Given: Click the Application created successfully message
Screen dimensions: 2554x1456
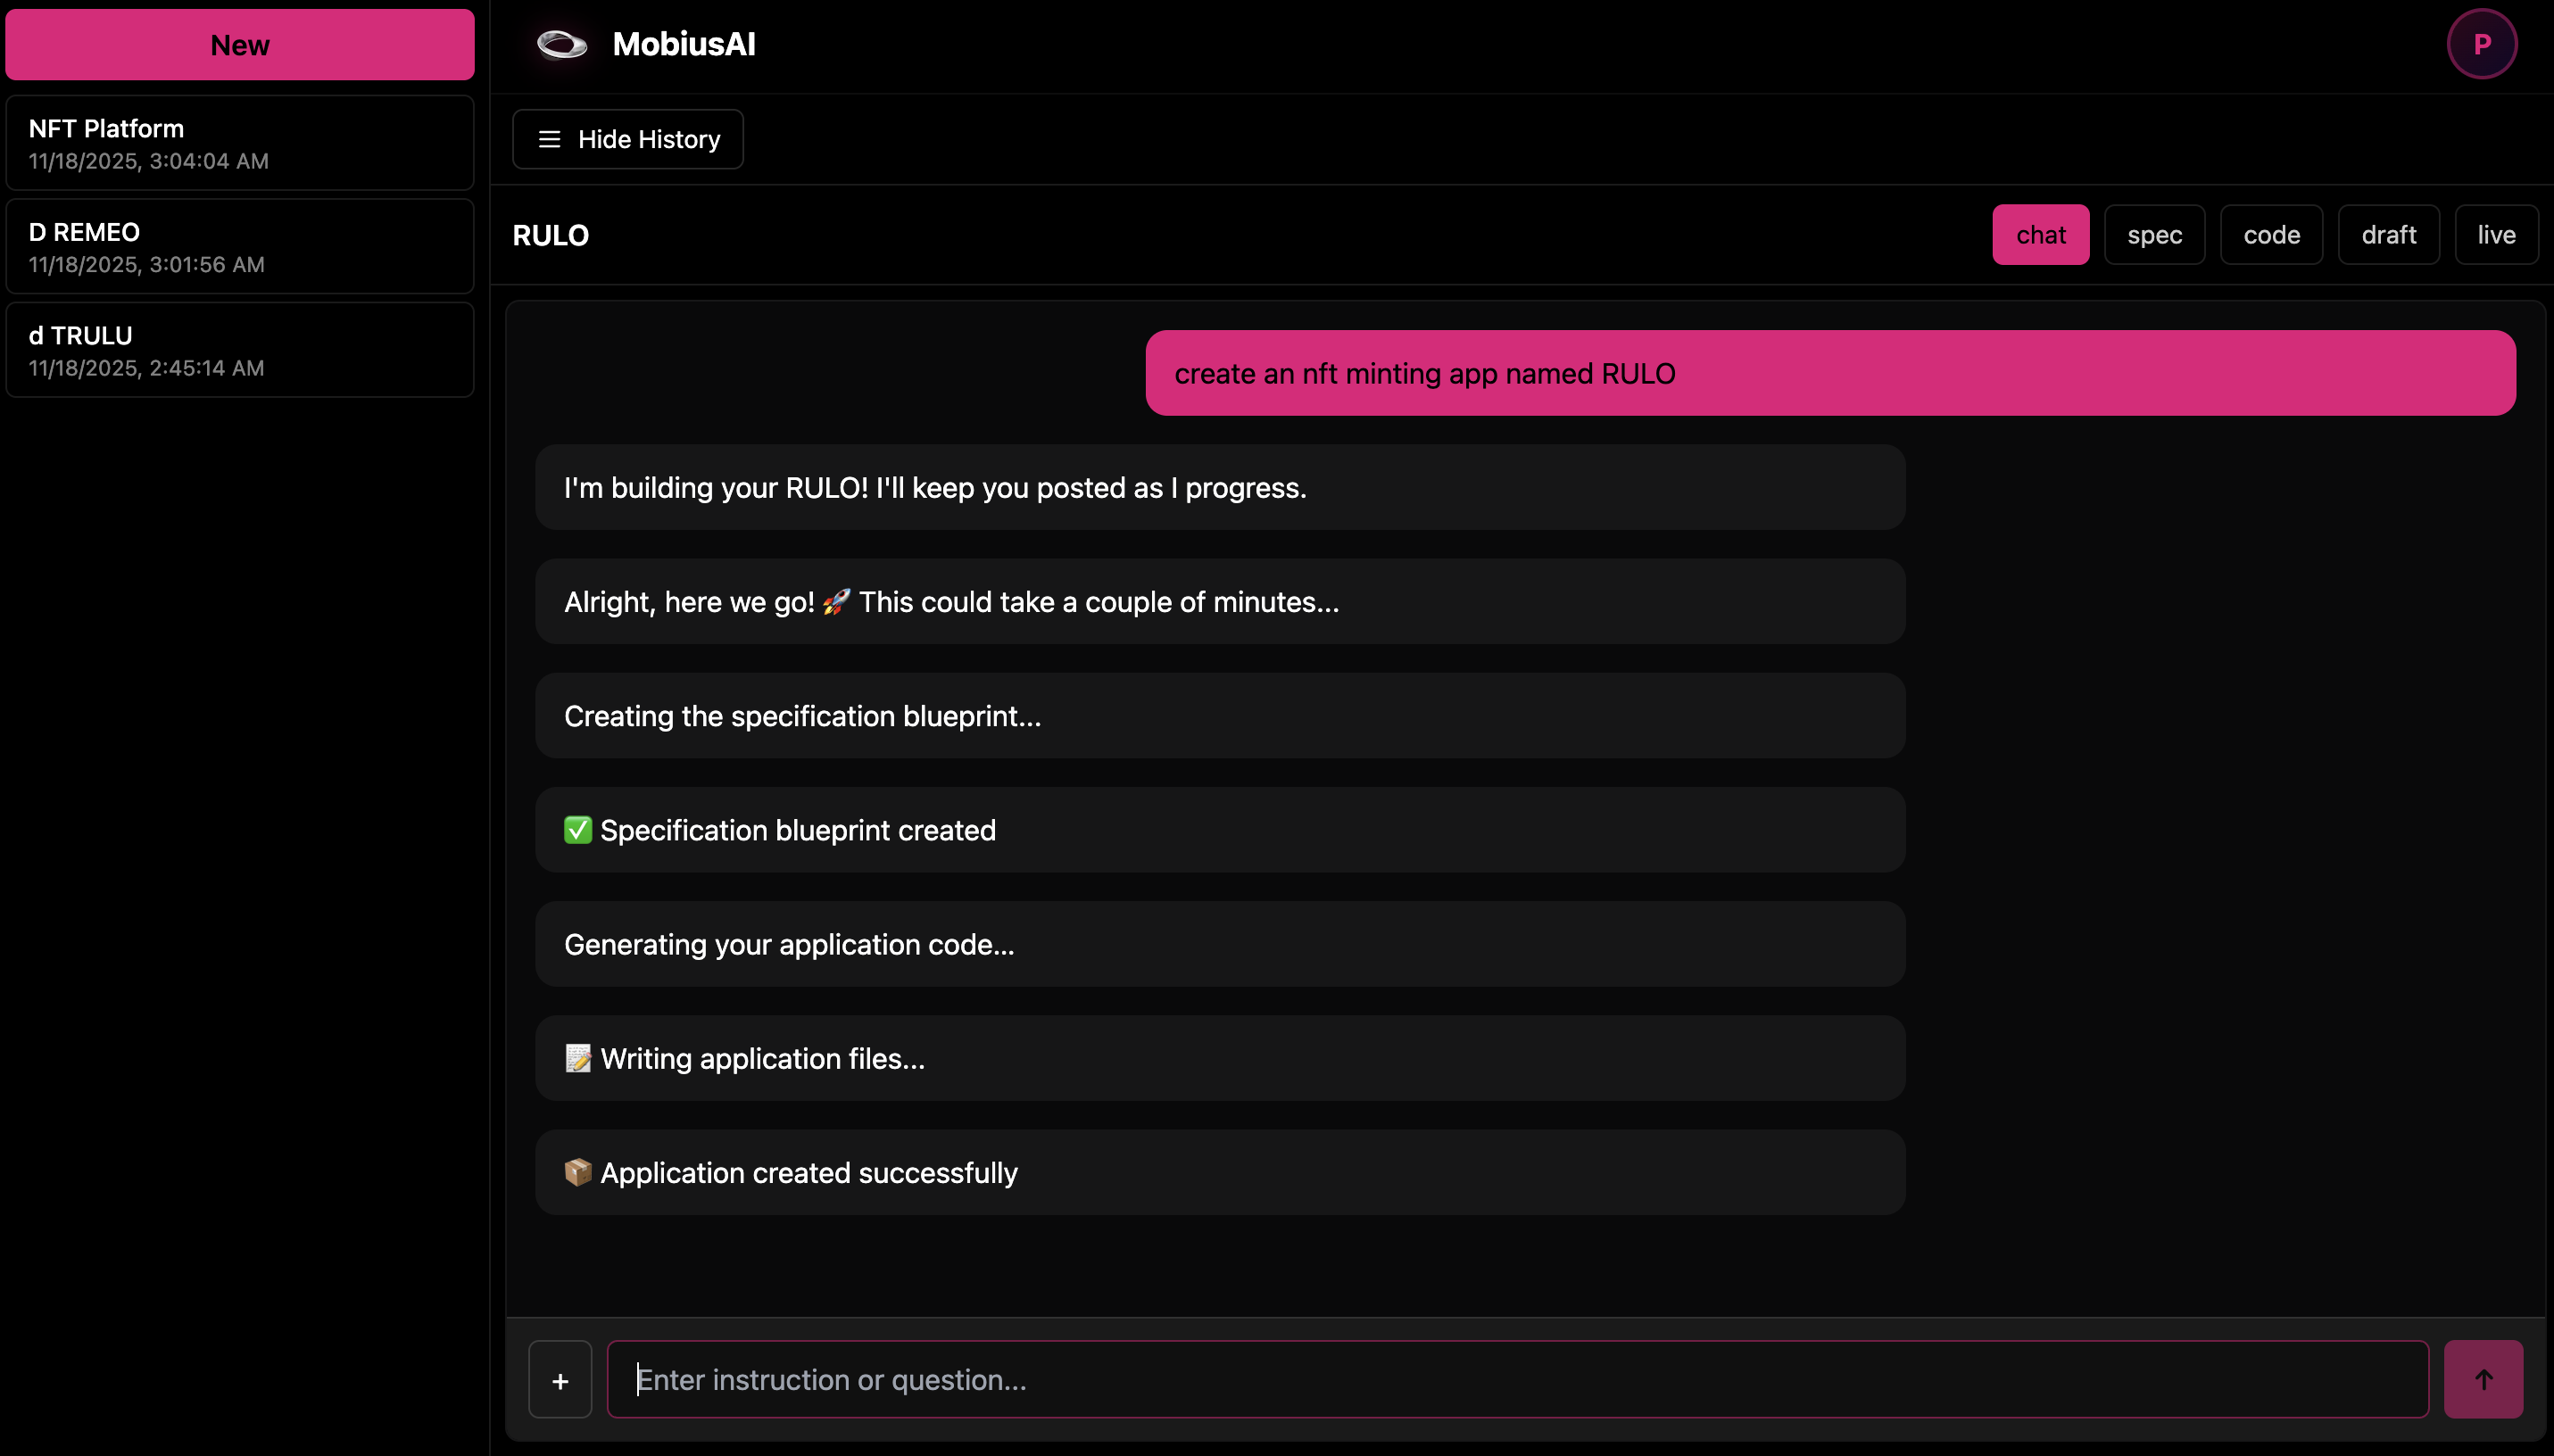Looking at the screenshot, I should tap(1220, 1172).
